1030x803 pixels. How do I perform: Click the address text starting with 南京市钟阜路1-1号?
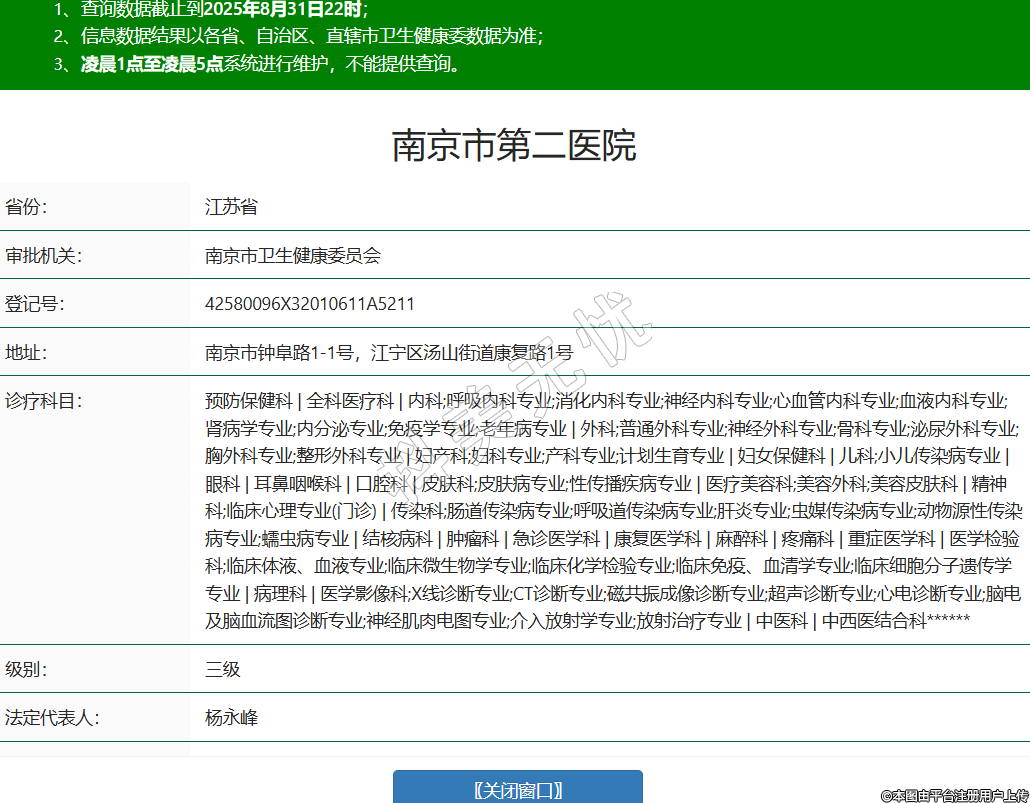click(389, 352)
